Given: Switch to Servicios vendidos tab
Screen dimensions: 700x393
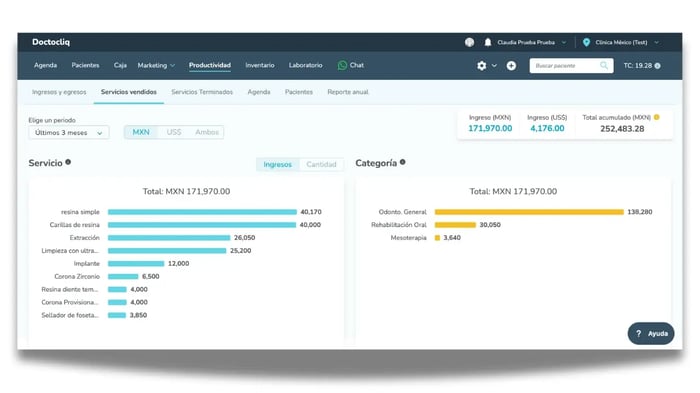Looking at the screenshot, I should 129,92.
